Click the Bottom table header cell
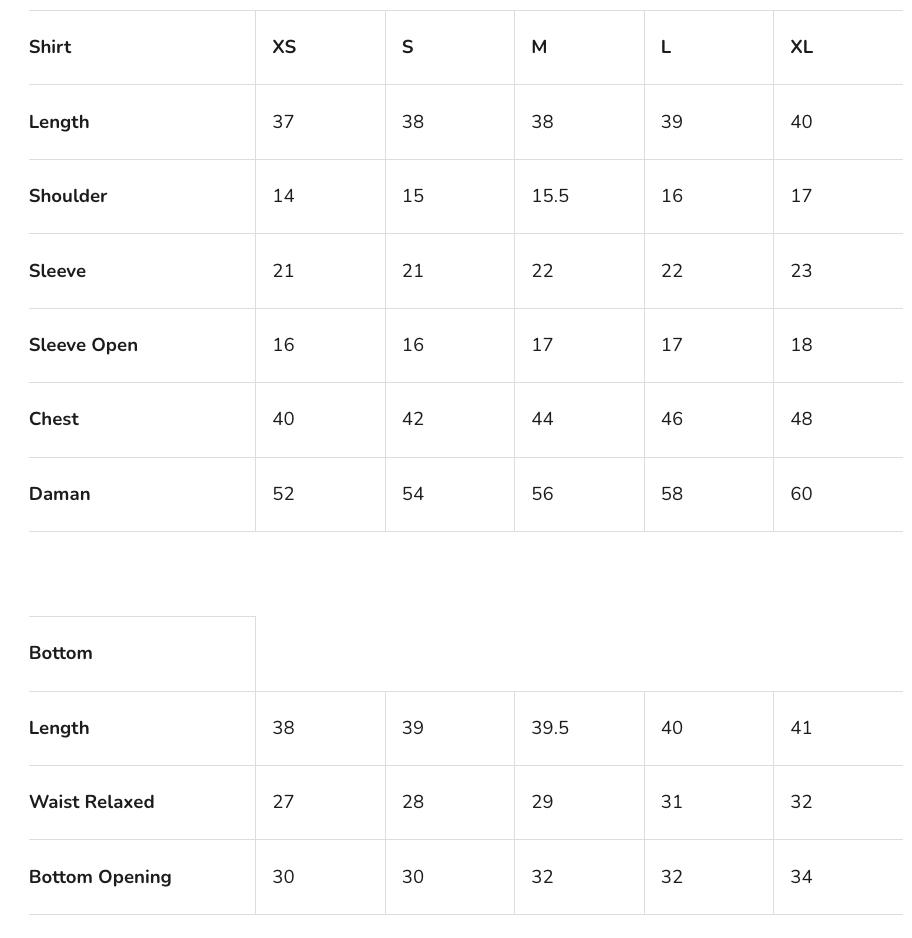 pyautogui.click(x=61, y=653)
